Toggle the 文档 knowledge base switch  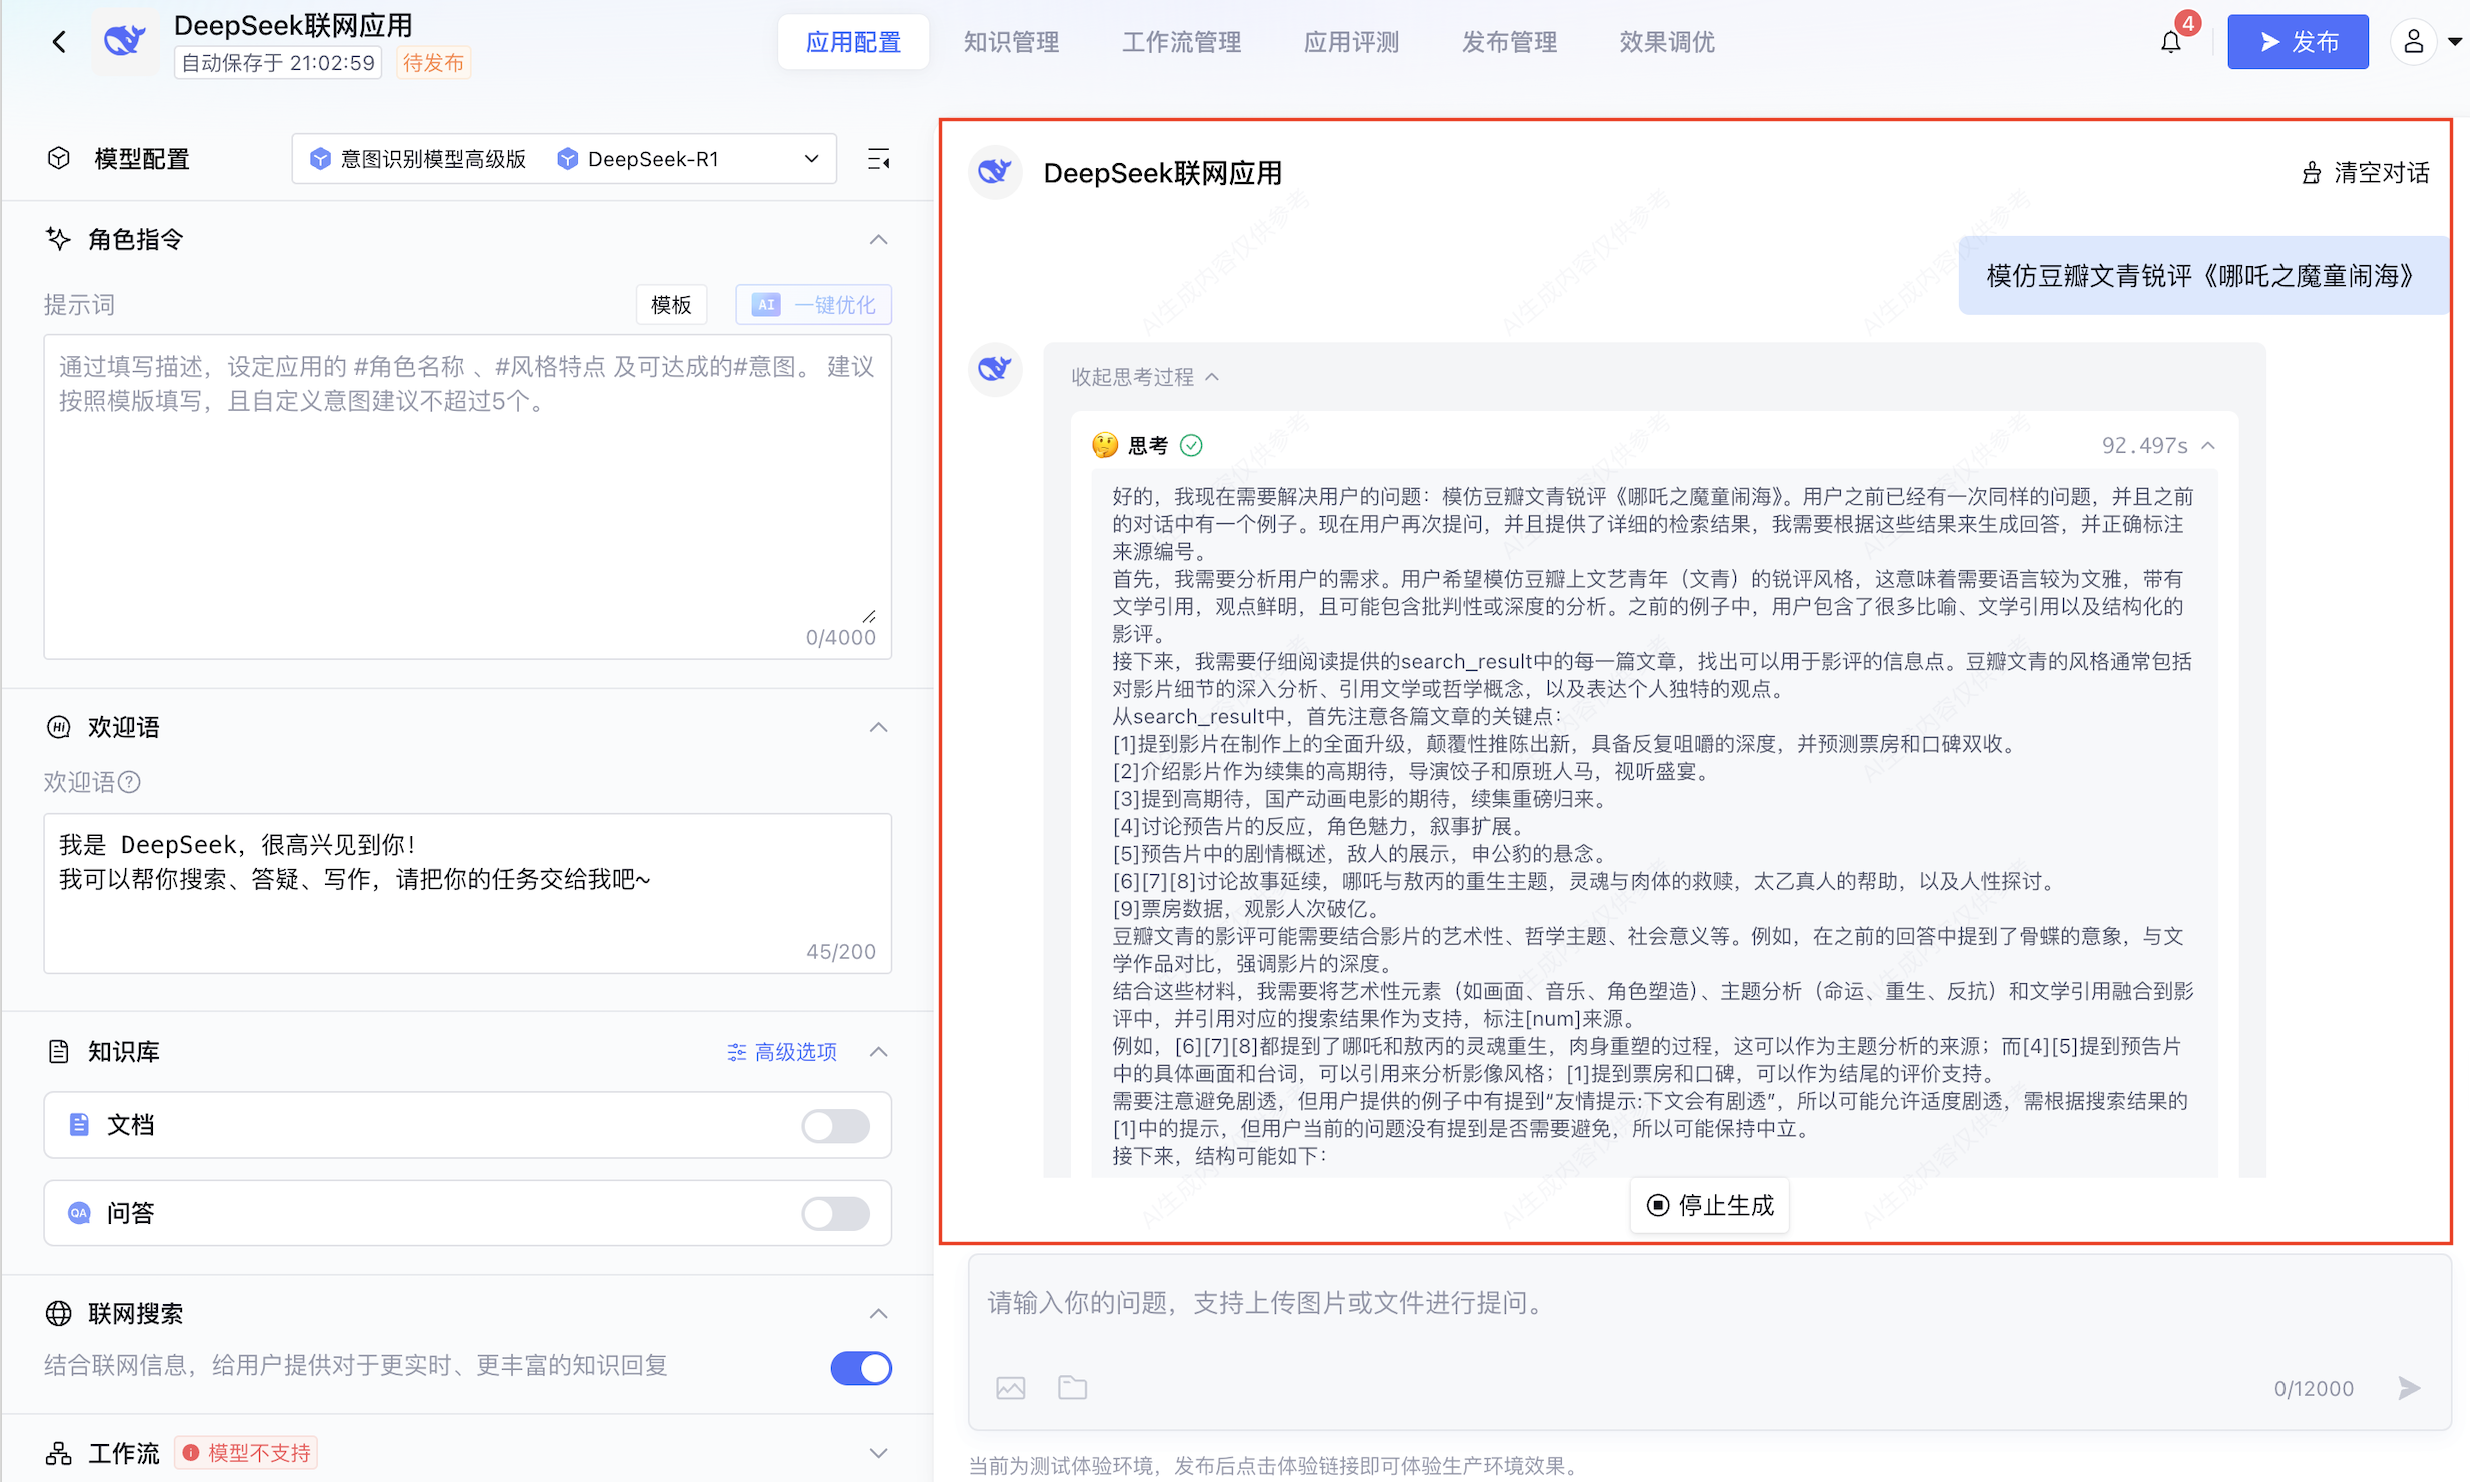pos(836,1126)
